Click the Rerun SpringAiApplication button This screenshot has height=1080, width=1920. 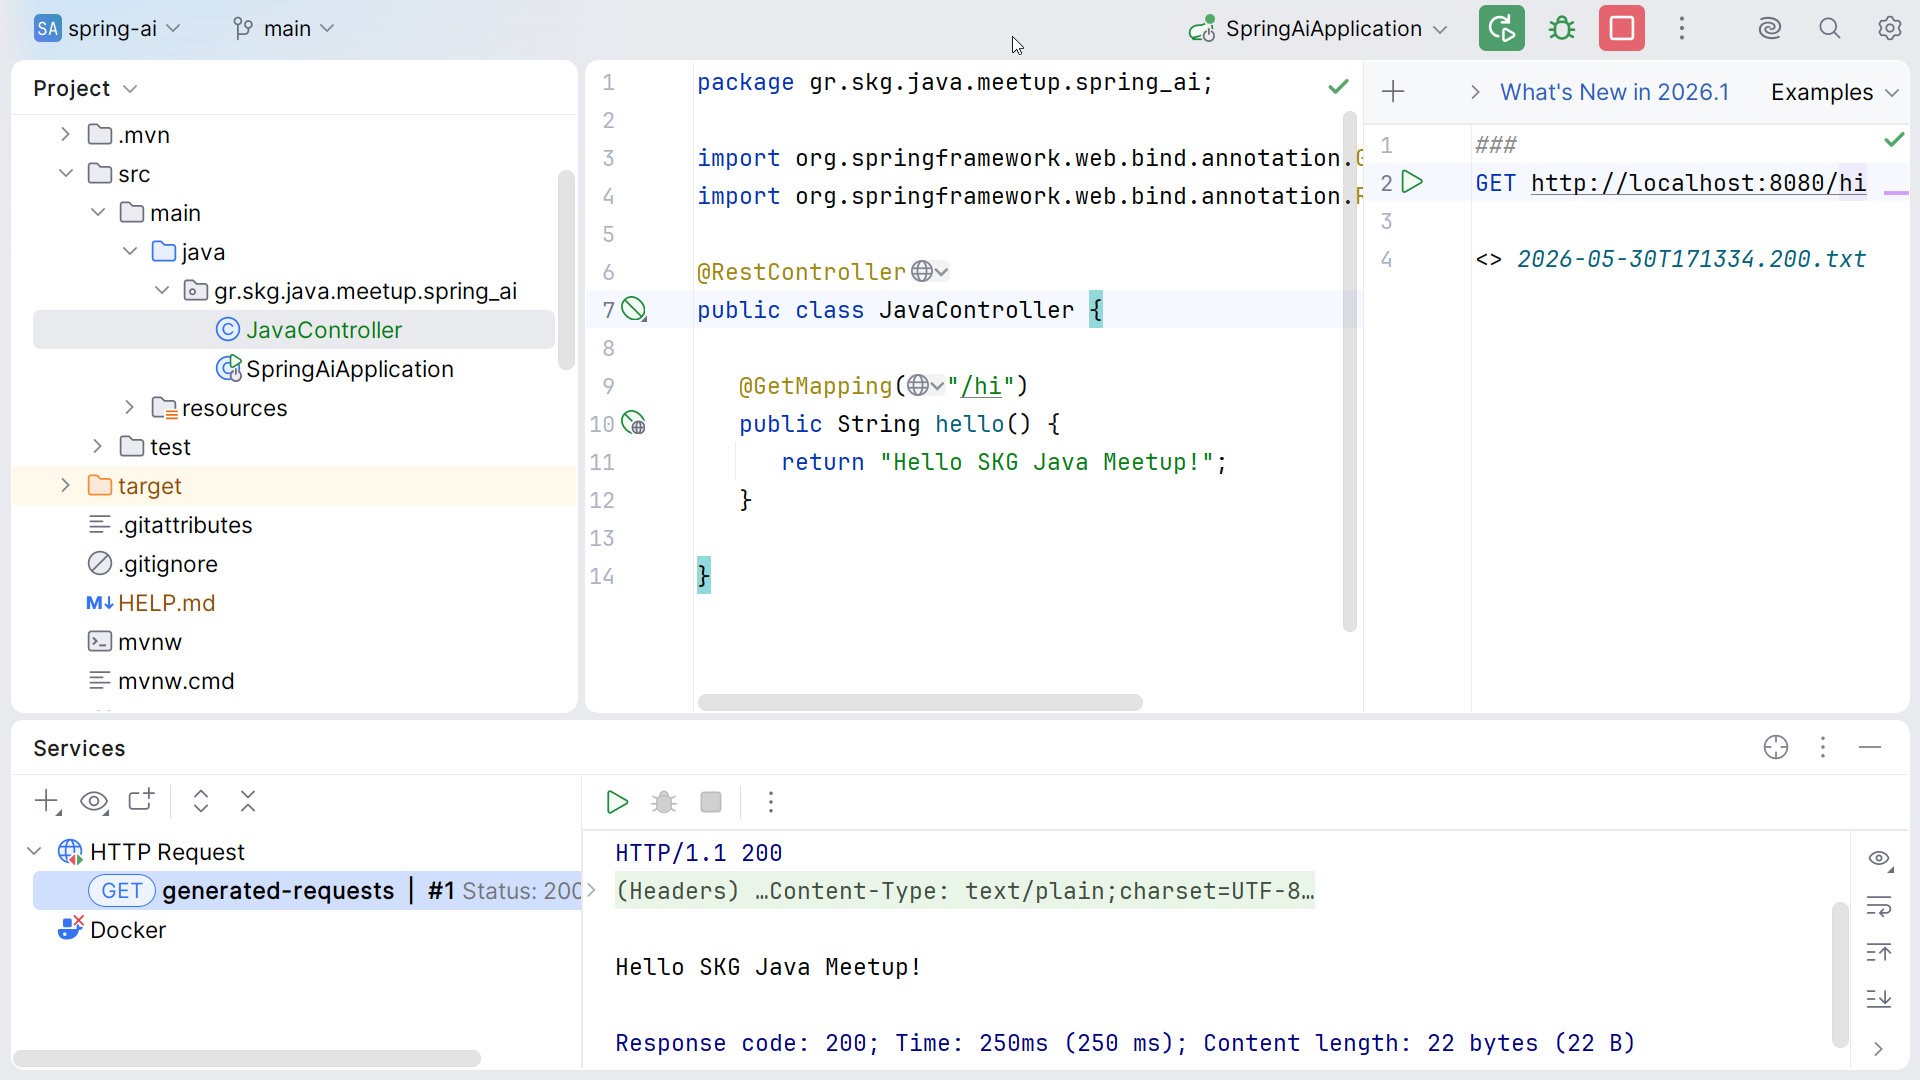tap(1501, 28)
